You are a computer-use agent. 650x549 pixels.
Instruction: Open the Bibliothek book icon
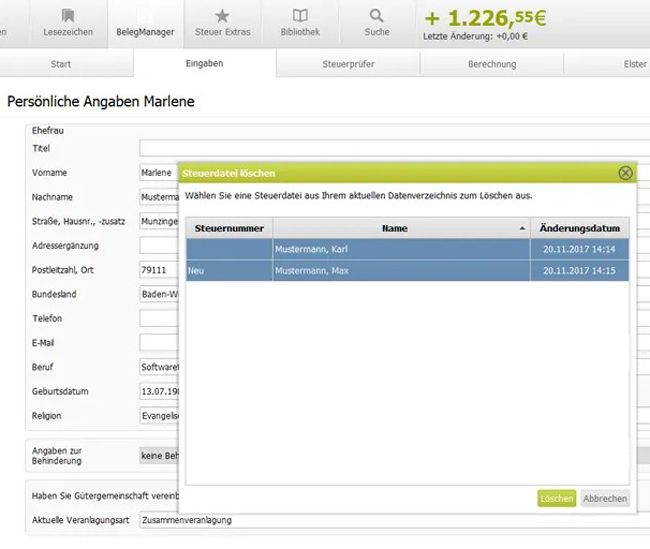300,16
